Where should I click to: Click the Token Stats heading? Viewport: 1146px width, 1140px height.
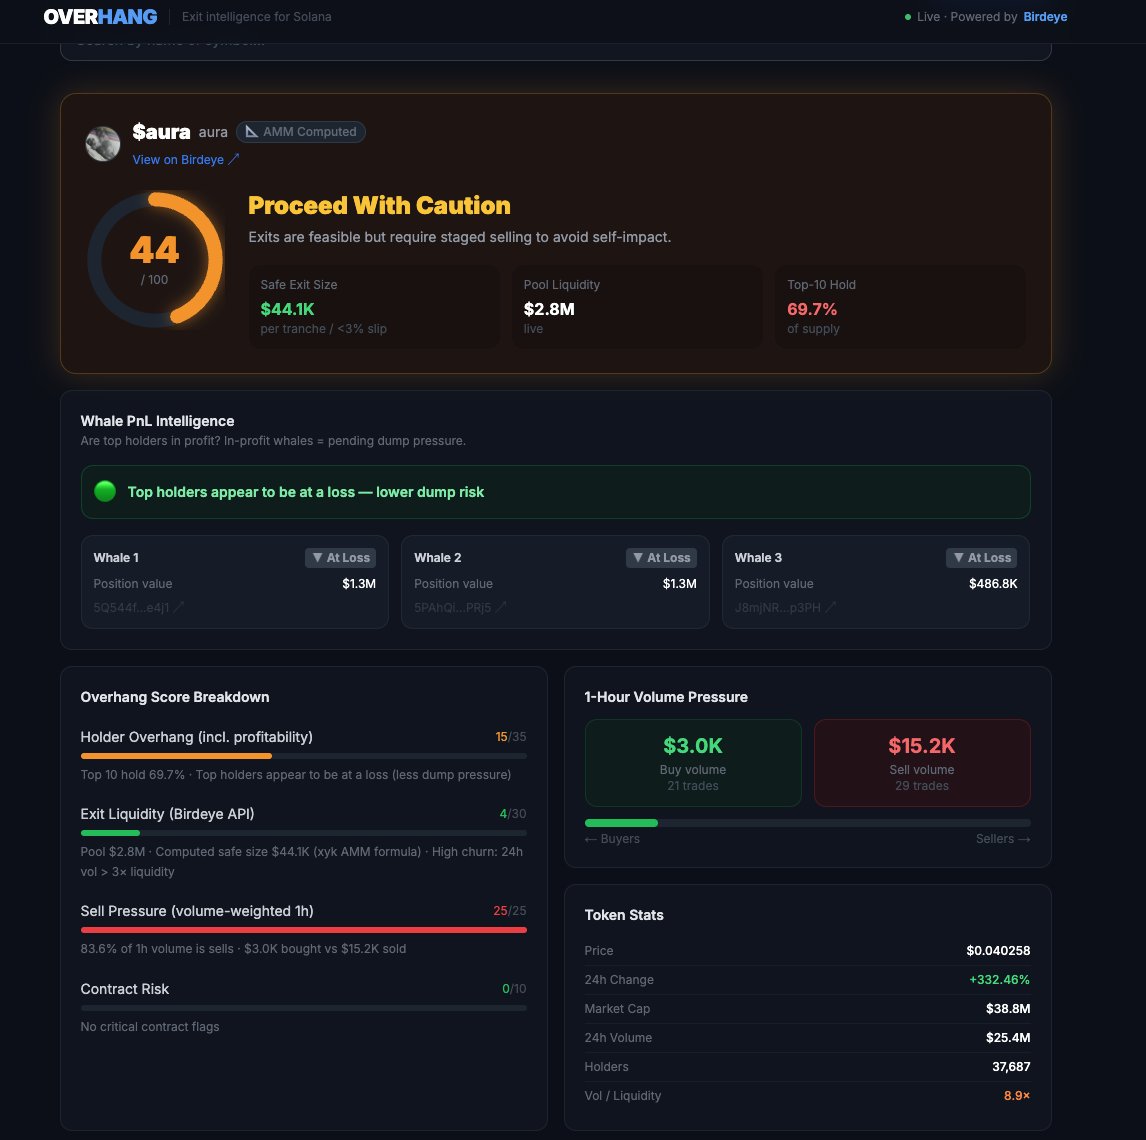pyautogui.click(x=624, y=915)
